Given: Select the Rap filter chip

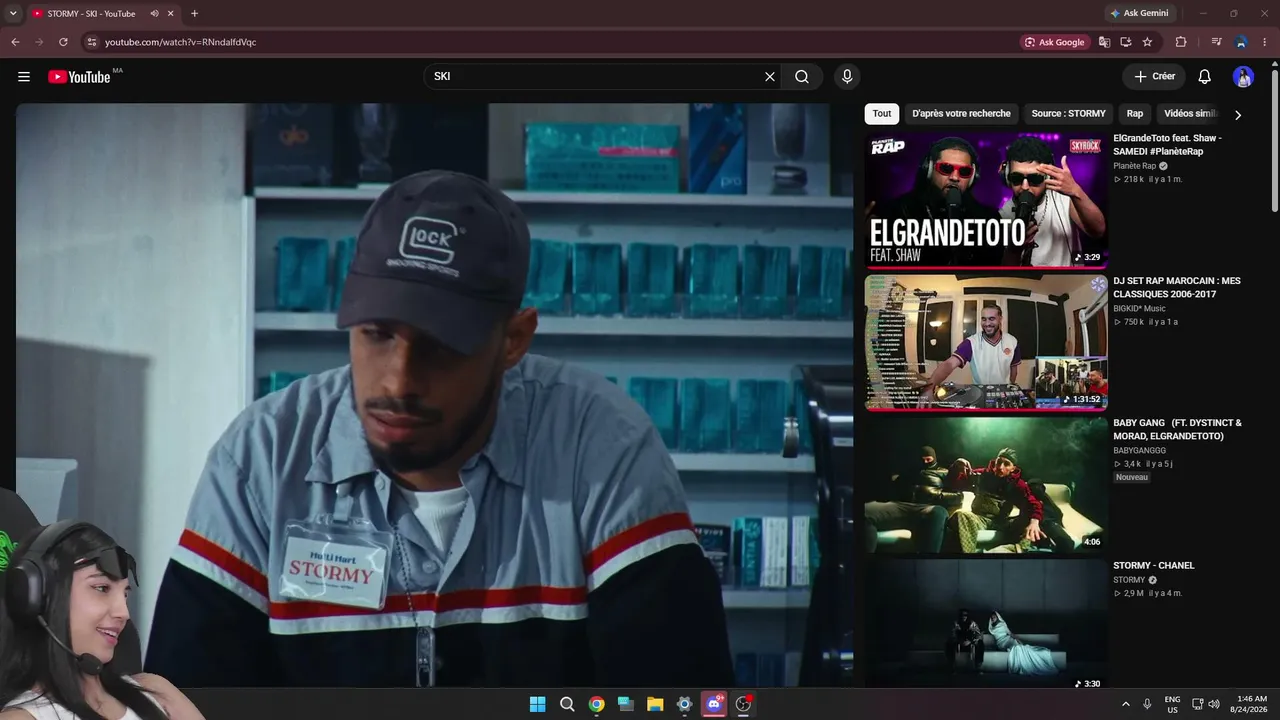Looking at the screenshot, I should pos(1135,114).
